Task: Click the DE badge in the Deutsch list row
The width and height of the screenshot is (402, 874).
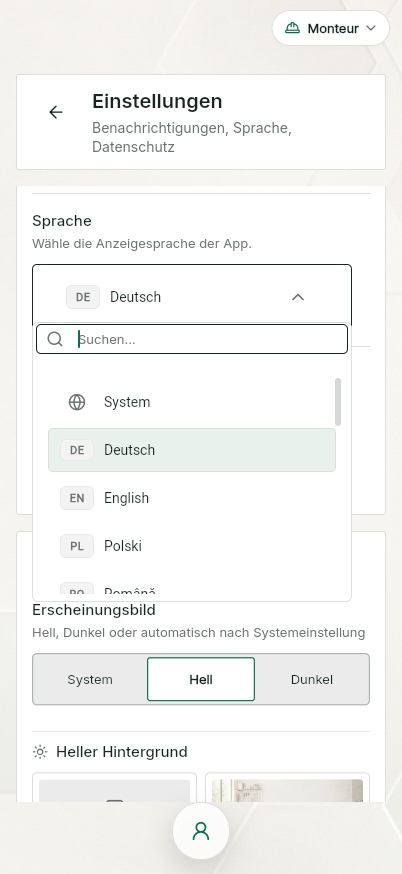Action: coord(77,450)
